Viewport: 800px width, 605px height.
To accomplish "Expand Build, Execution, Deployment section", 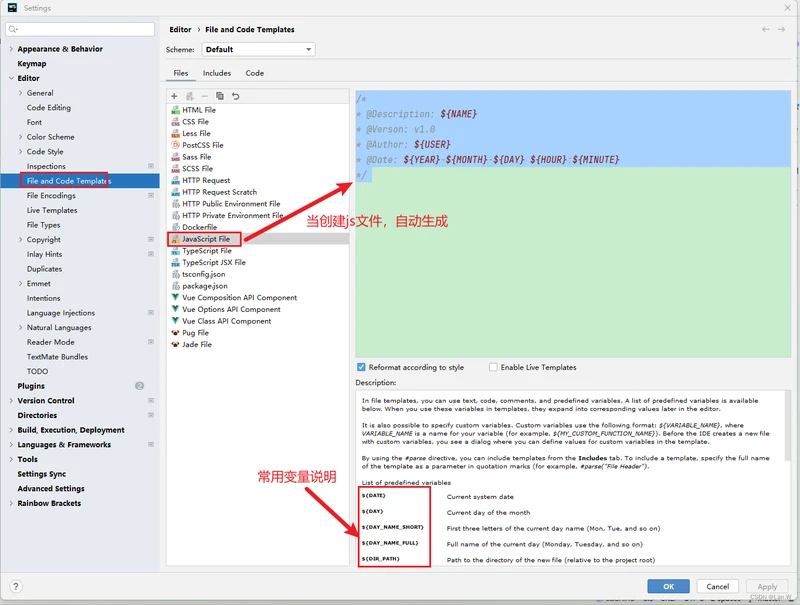I will tap(11, 430).
